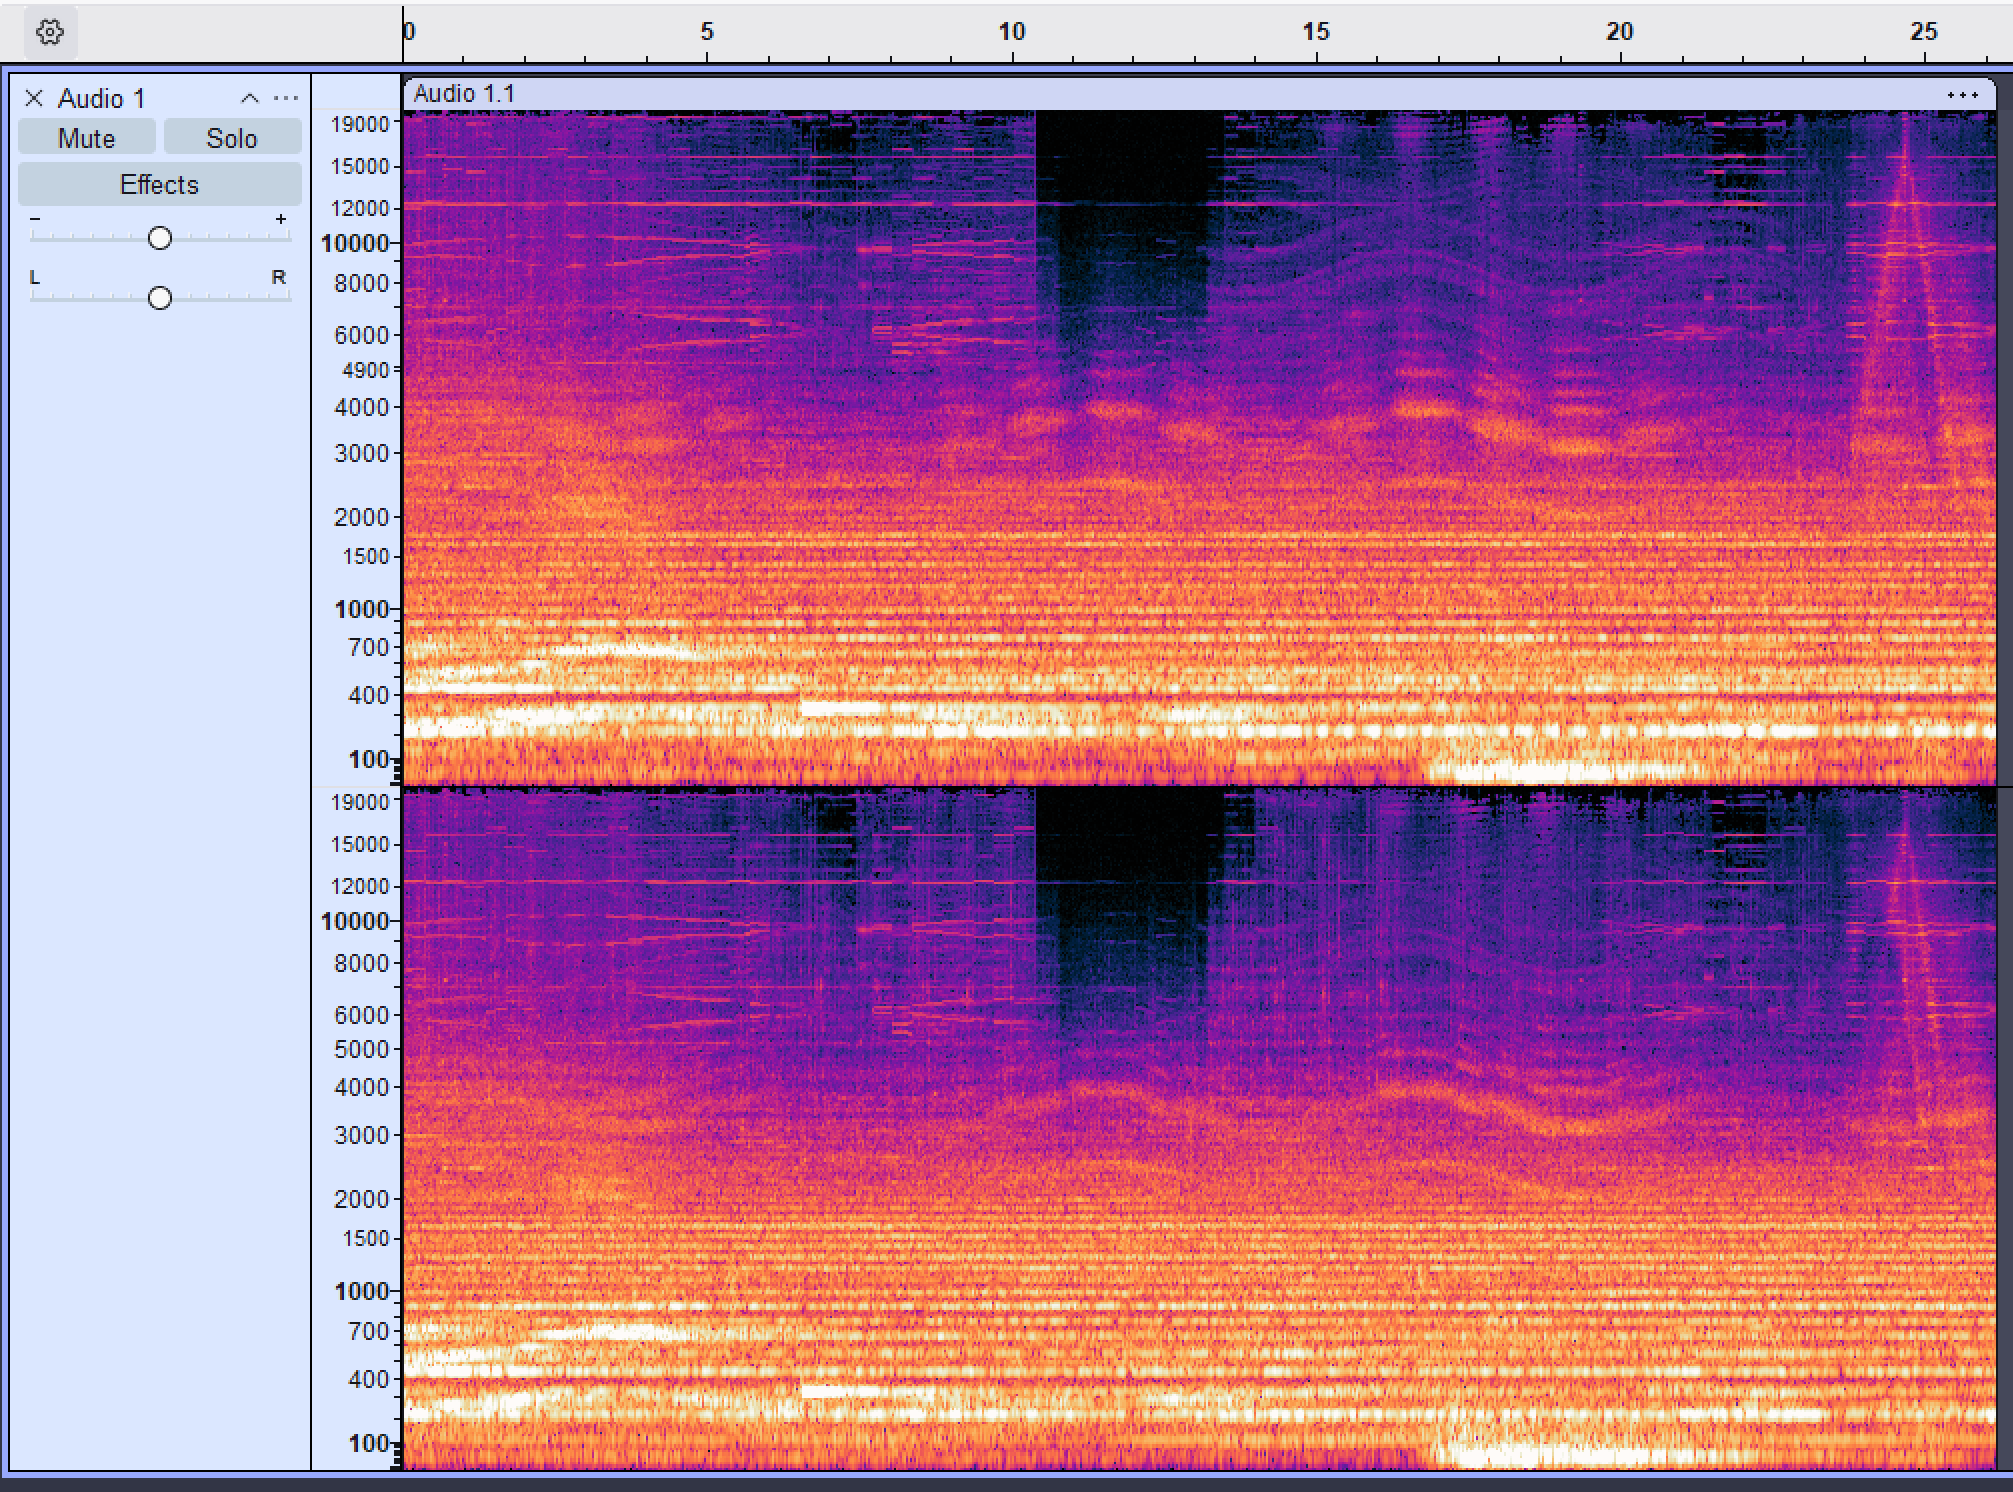The height and width of the screenshot is (1492, 2013).
Task: Solo the Audio 1 track
Action: (232, 138)
